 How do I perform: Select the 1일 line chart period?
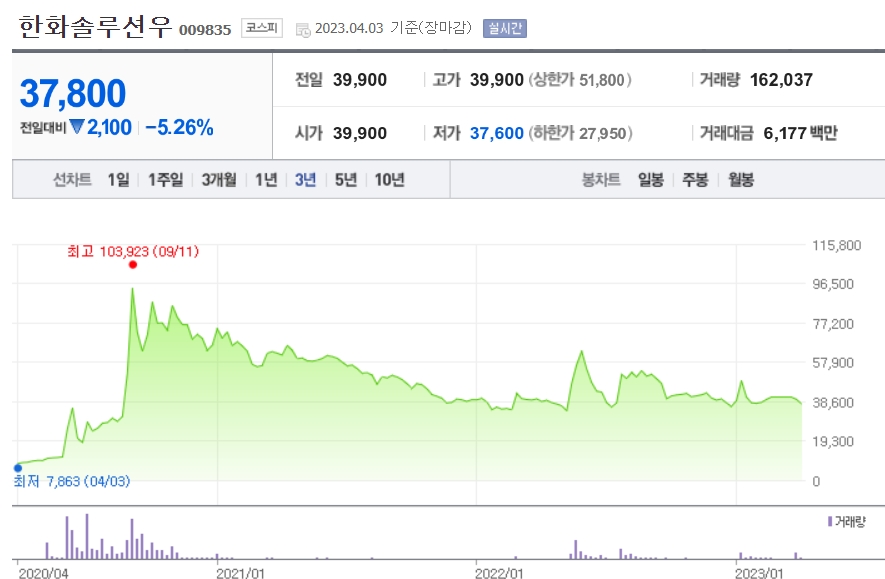[119, 179]
